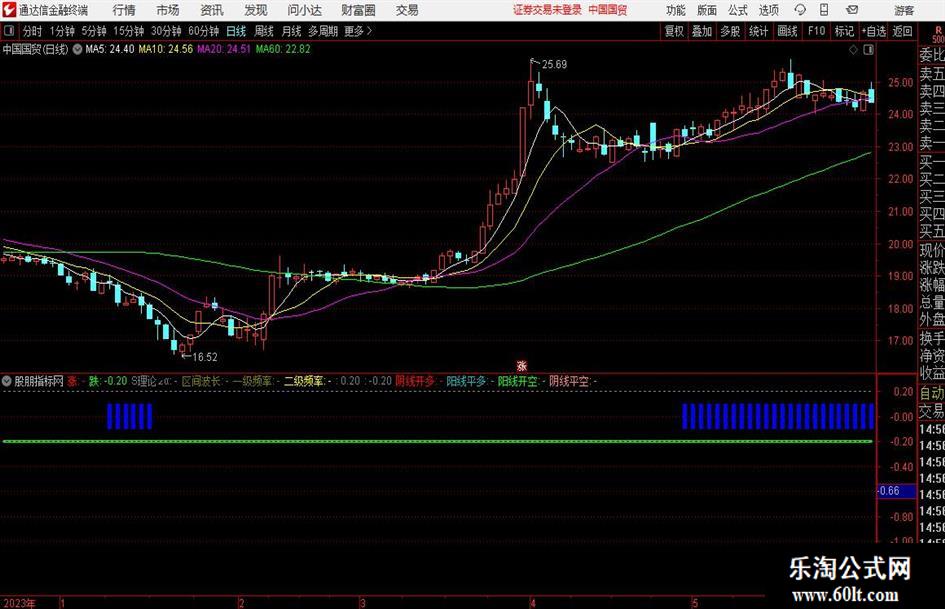Viewport: 945px width, 609px height.
Task: Switch to the 月线 monthly tab
Action: coord(291,31)
